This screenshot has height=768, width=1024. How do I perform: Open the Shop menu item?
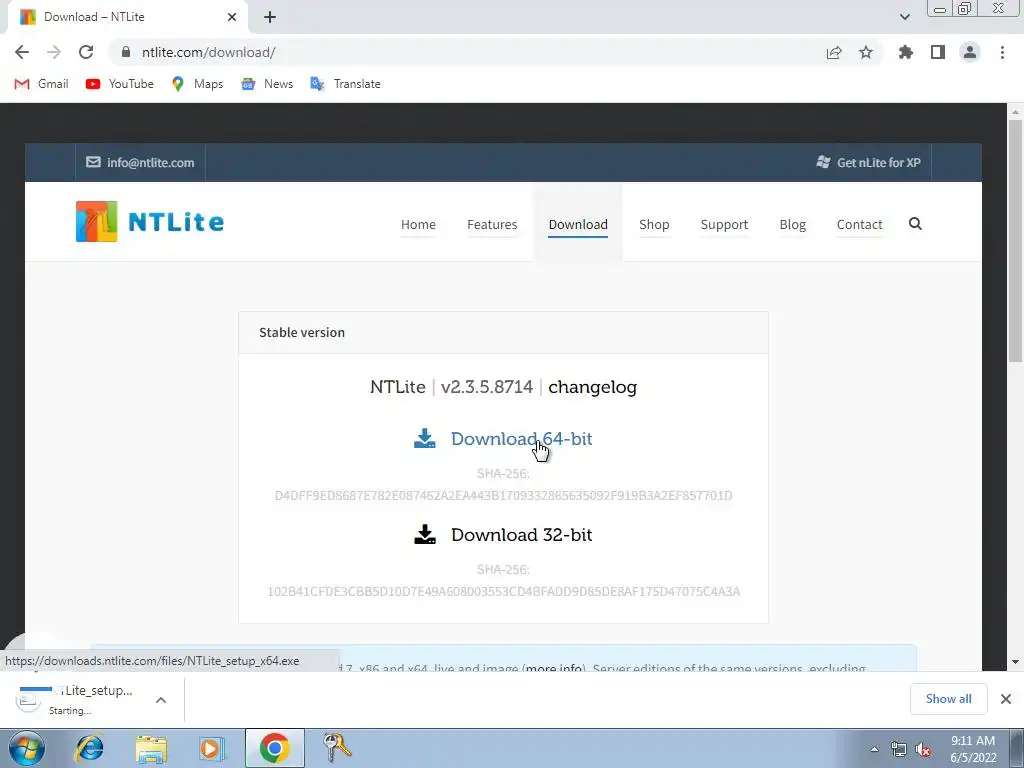point(654,225)
